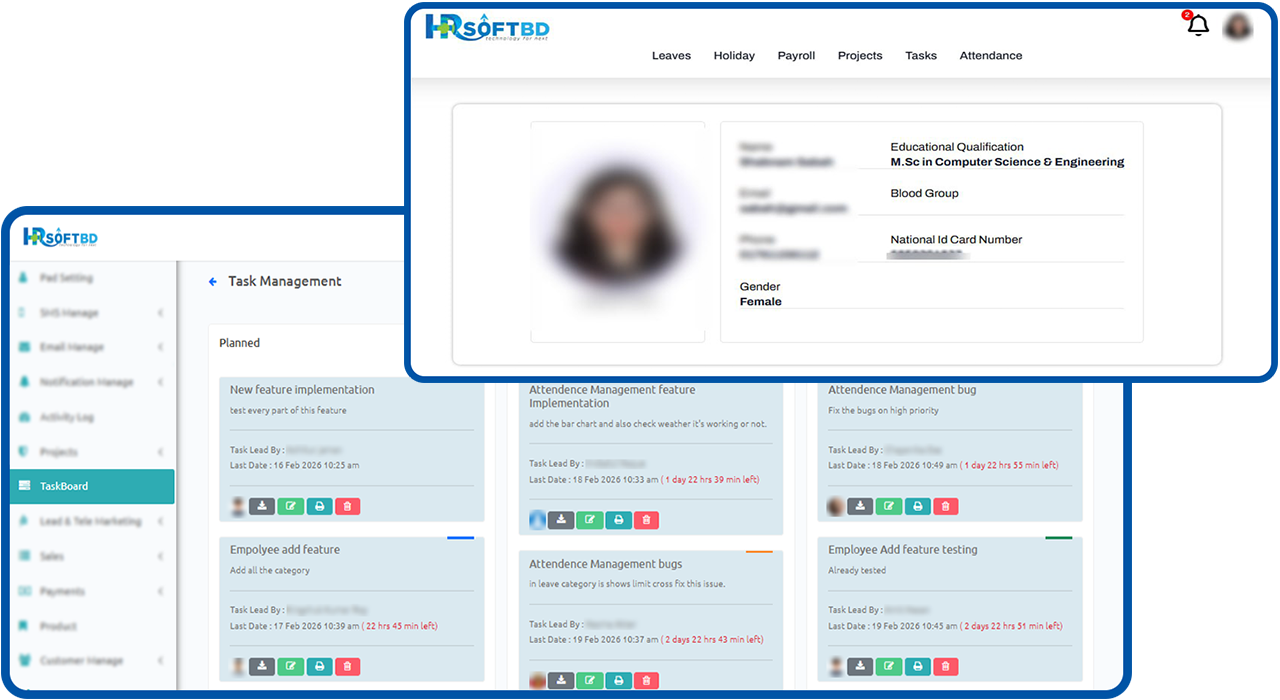Download the "New feature implementation" task
This screenshot has width=1280, height=700.
pyautogui.click(x=262, y=507)
